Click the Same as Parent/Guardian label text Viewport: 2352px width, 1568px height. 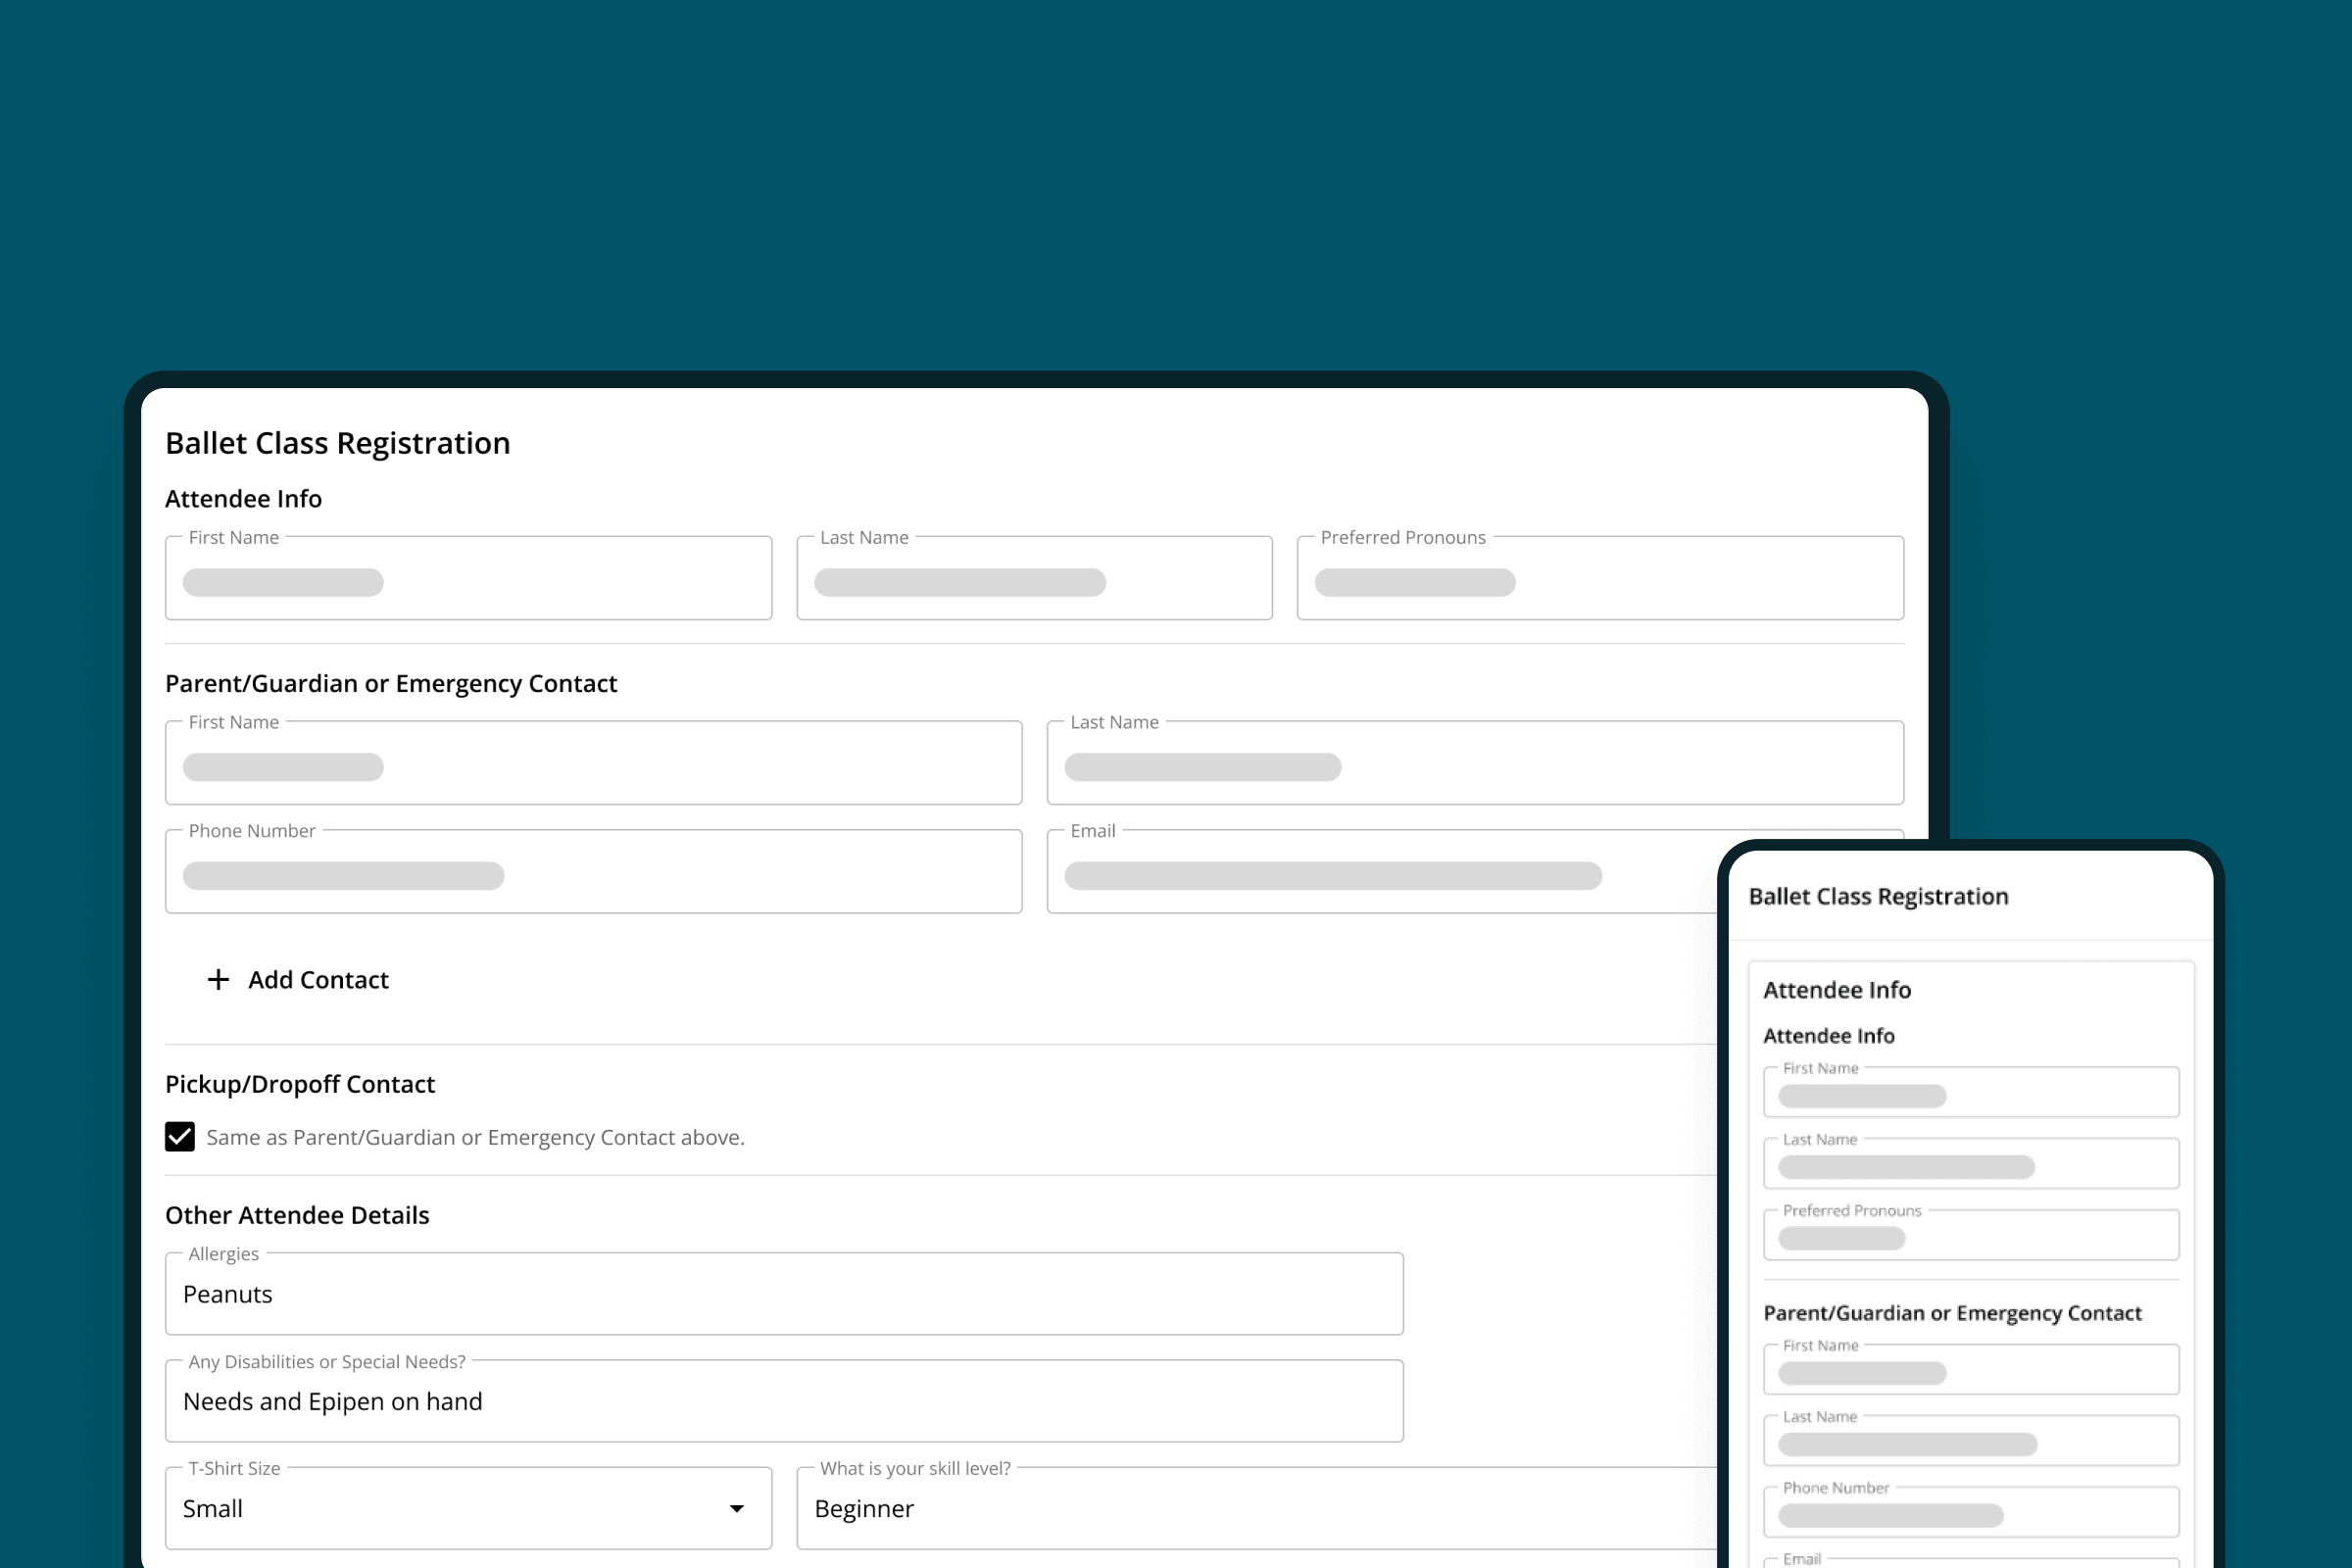[475, 1138]
